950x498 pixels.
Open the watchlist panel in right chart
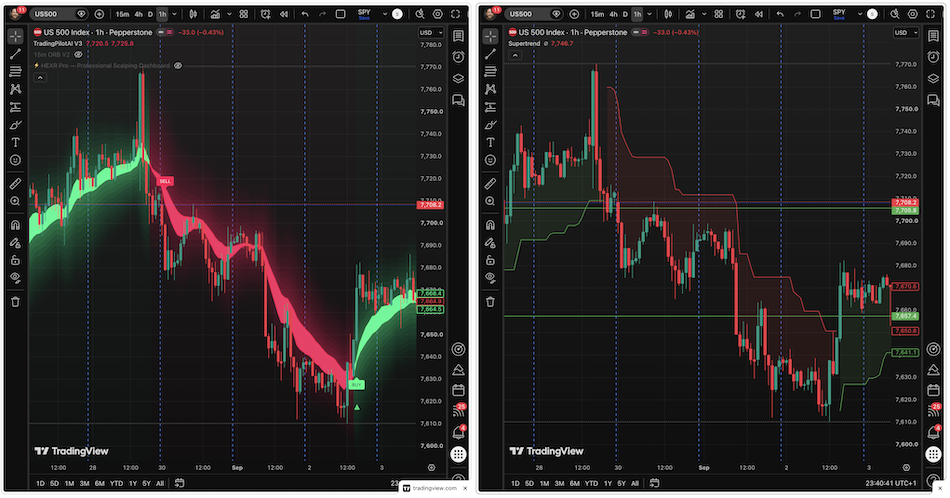933,36
